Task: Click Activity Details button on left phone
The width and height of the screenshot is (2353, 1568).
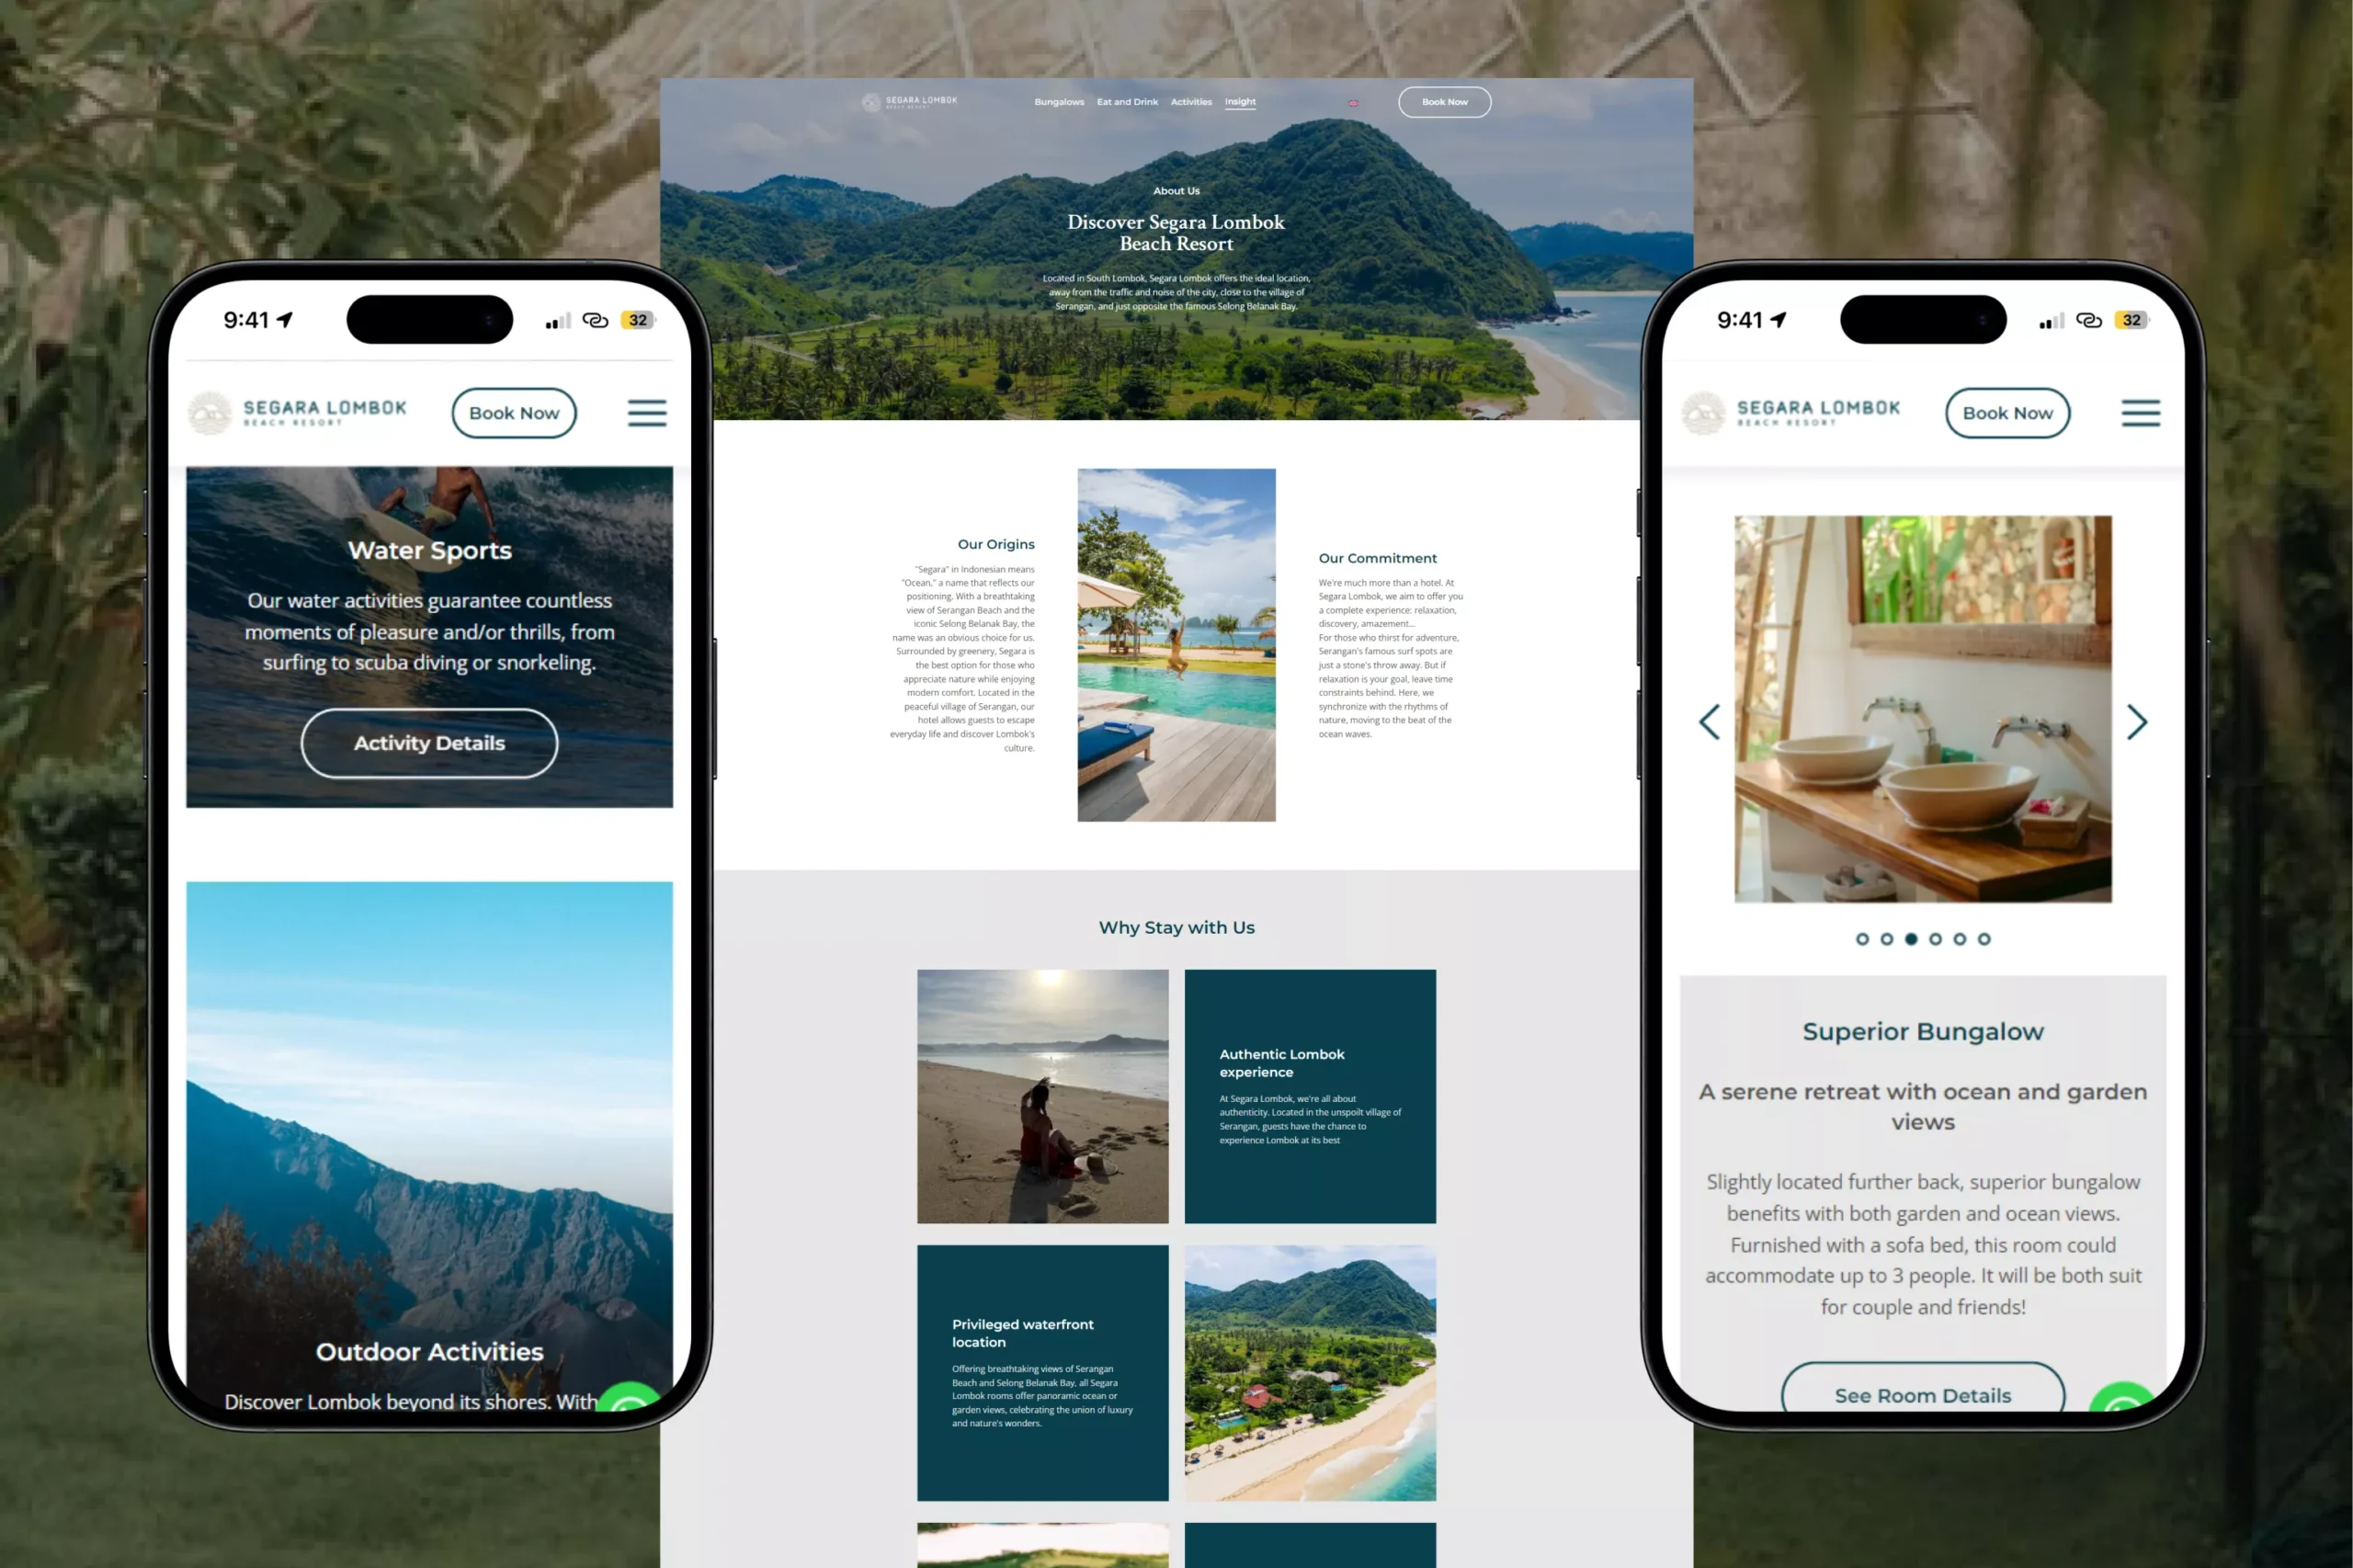Action: (428, 744)
